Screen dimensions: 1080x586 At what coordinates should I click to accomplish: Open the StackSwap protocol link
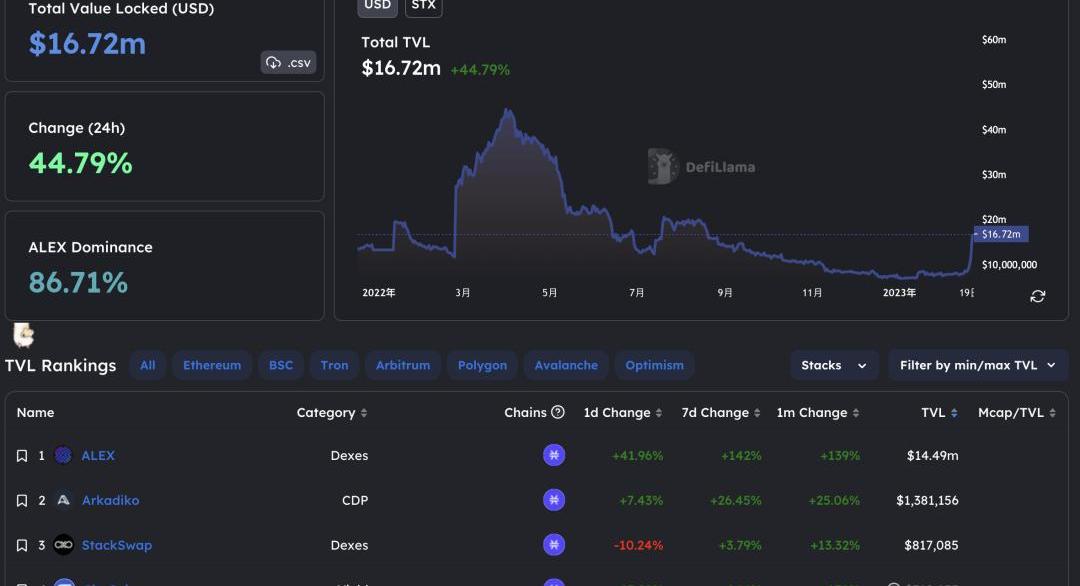[x=117, y=545]
